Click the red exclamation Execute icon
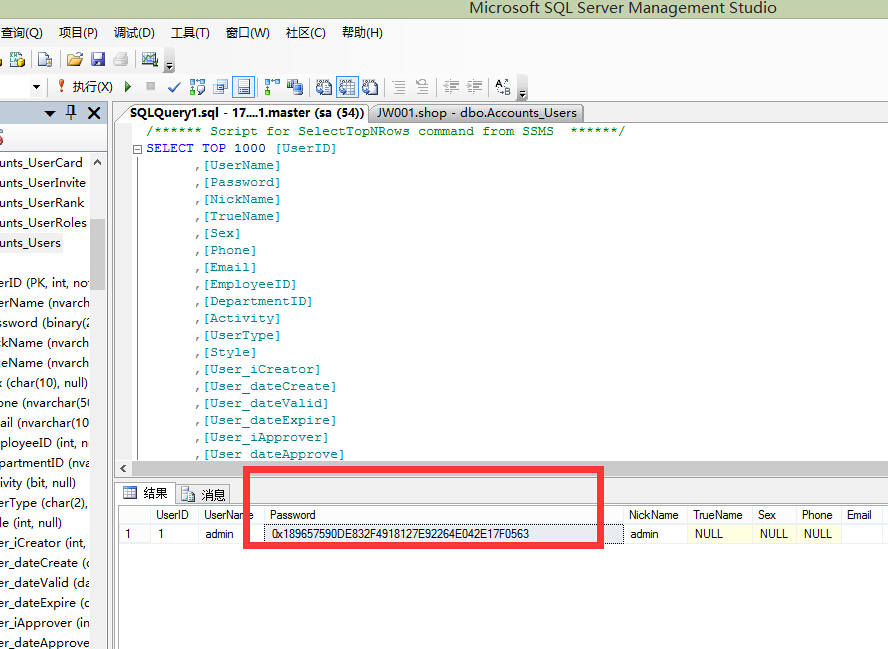The image size is (888, 649). 61,86
